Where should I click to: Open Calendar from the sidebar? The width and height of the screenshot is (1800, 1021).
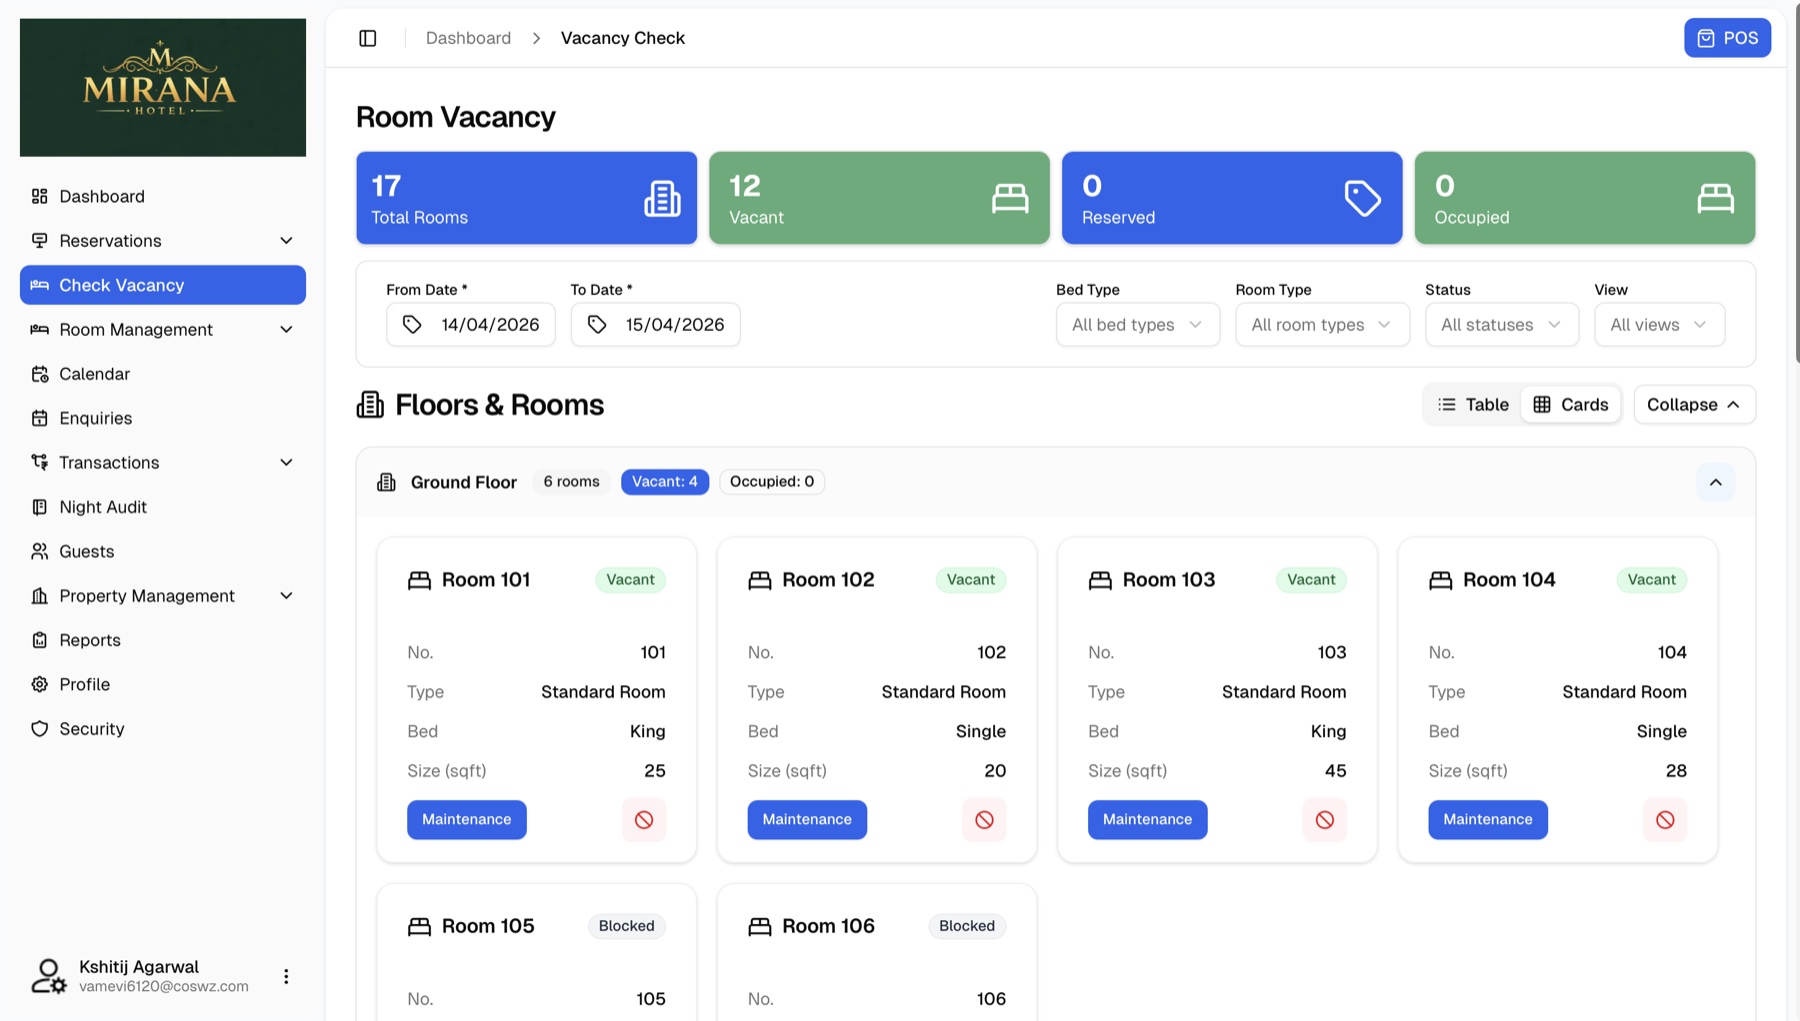(x=163, y=374)
